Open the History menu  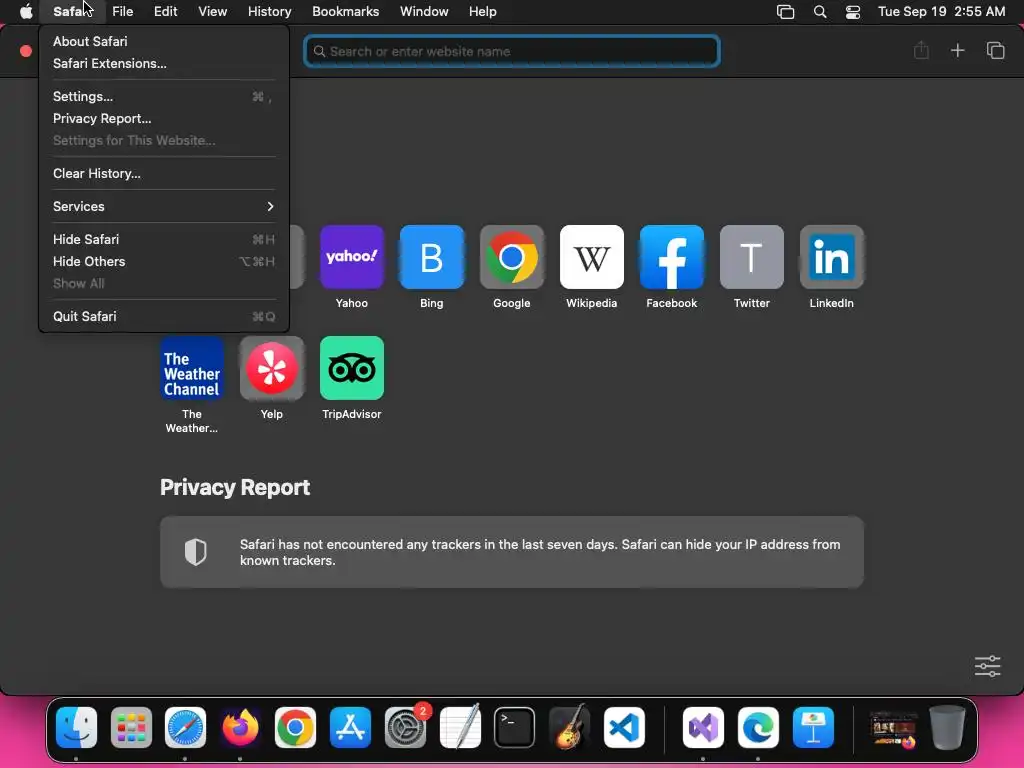pyautogui.click(x=269, y=12)
